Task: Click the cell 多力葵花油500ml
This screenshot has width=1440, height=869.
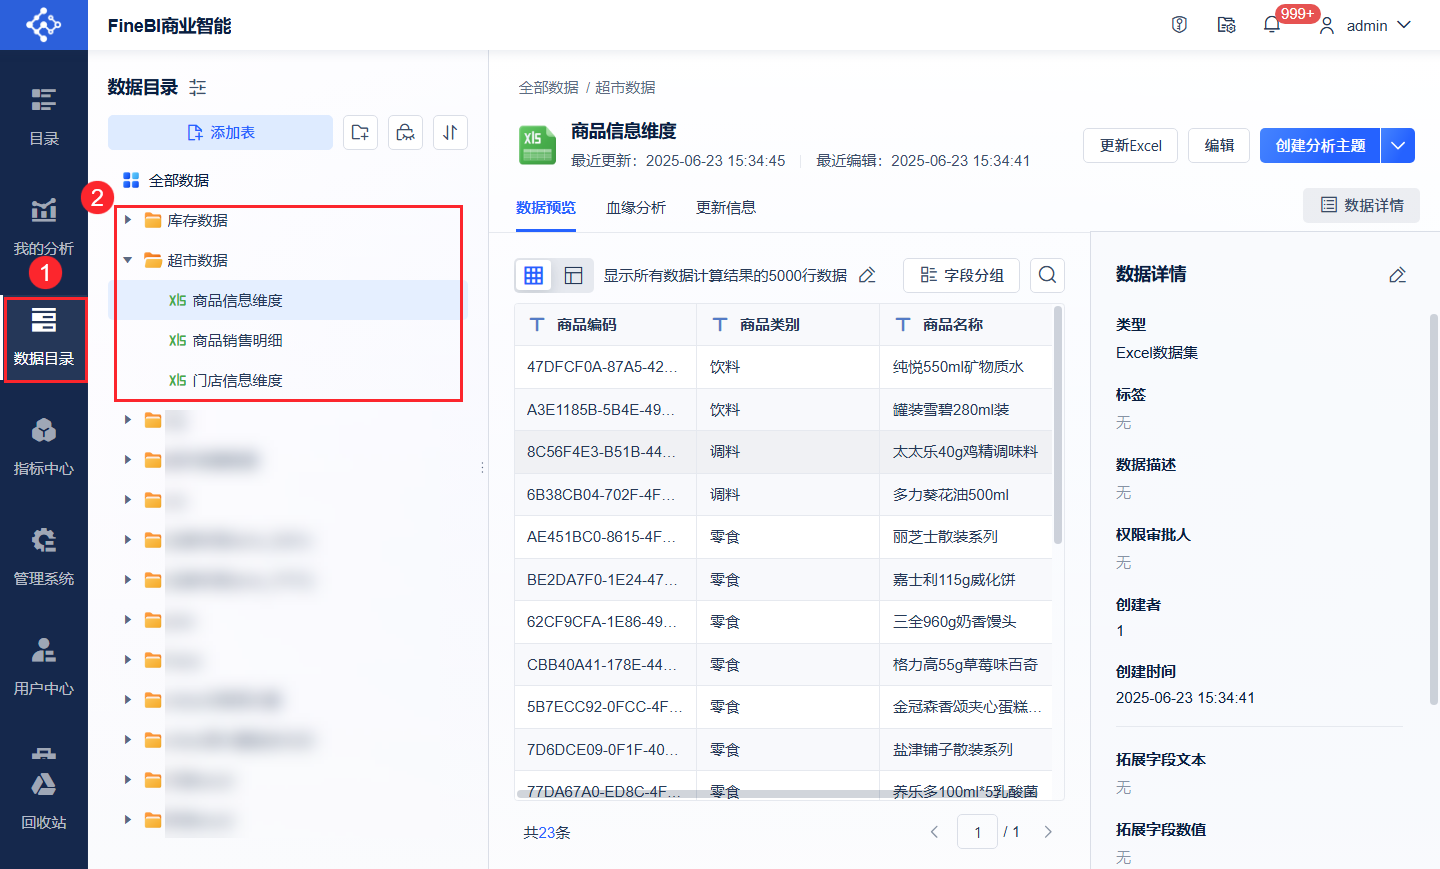Action: [x=966, y=494]
